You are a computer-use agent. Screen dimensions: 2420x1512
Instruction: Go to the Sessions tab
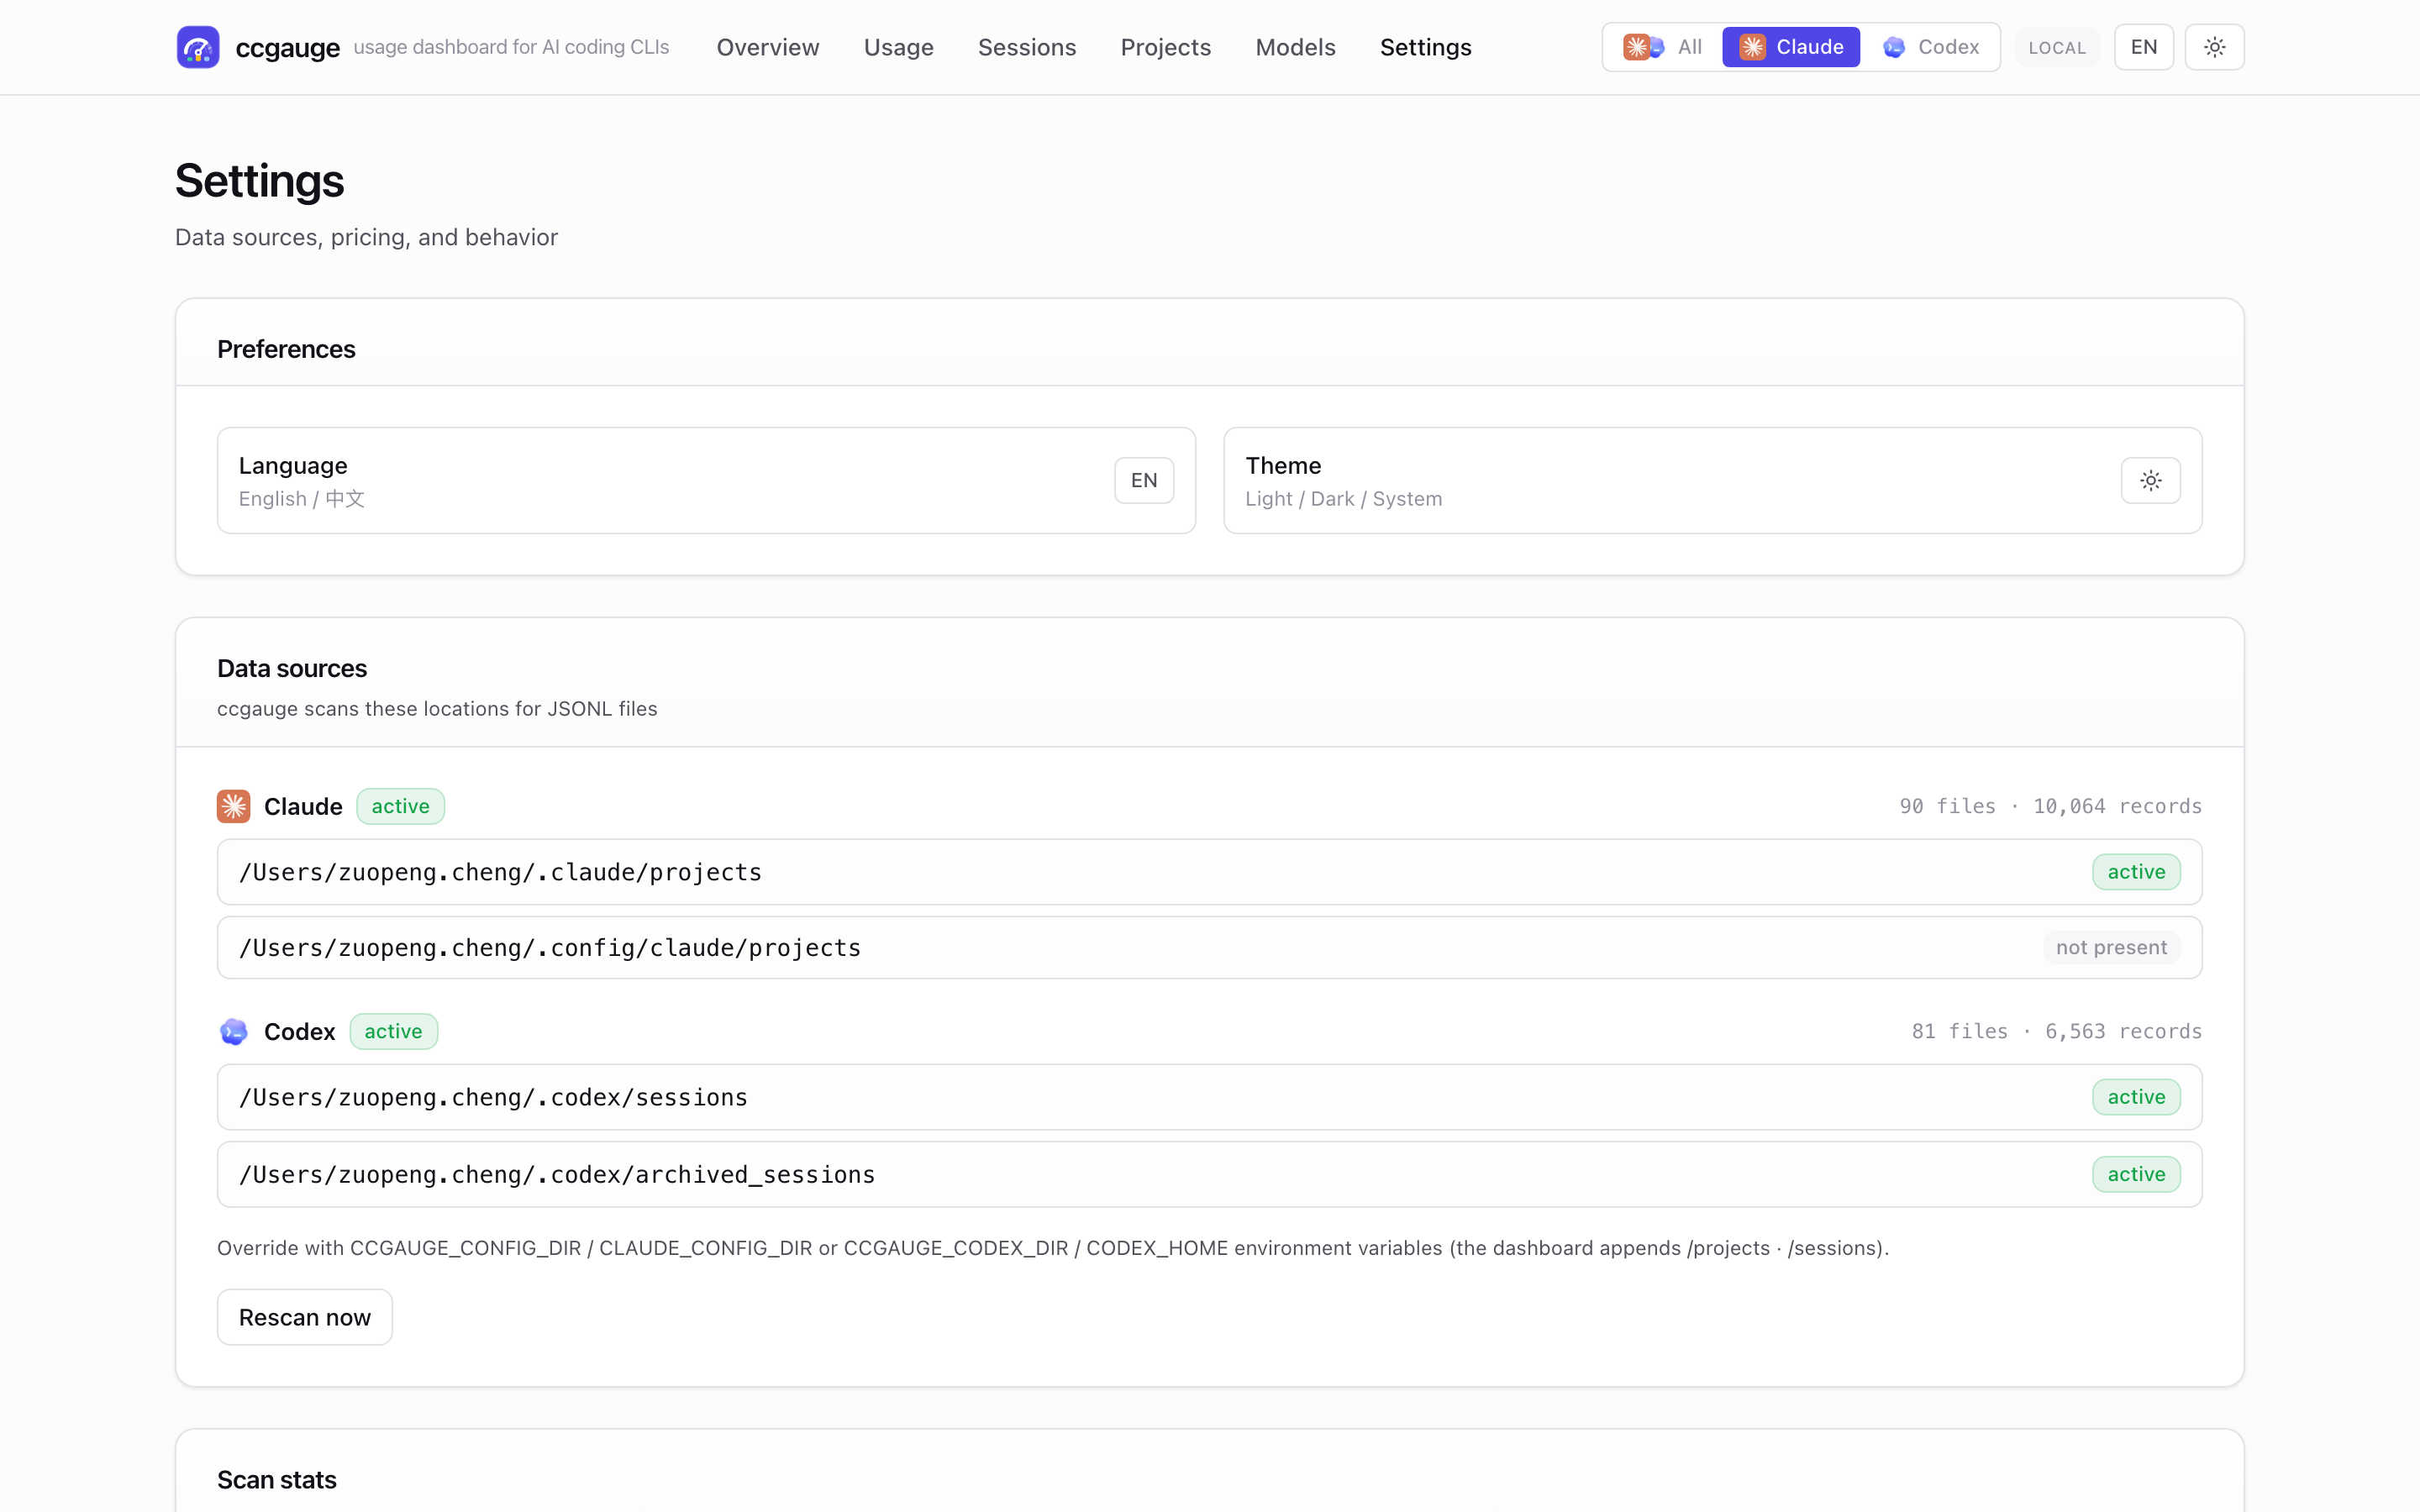pyautogui.click(x=1027, y=47)
